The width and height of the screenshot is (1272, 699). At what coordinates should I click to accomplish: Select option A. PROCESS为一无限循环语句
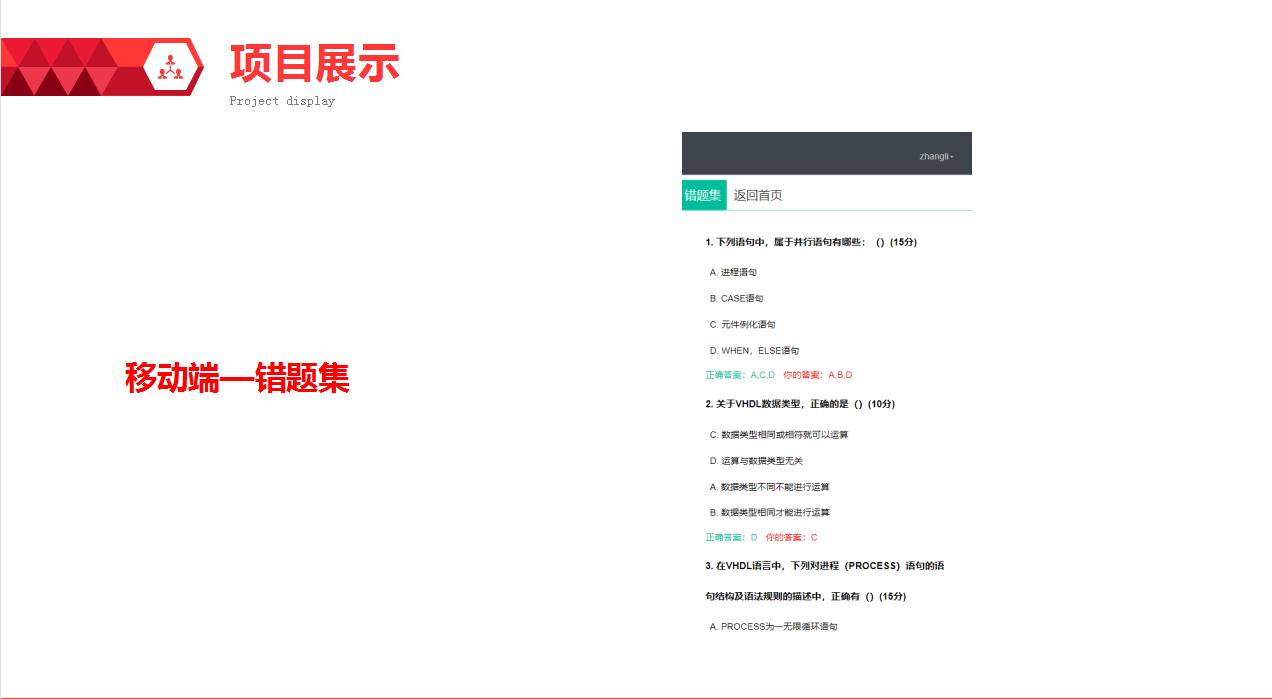click(773, 627)
